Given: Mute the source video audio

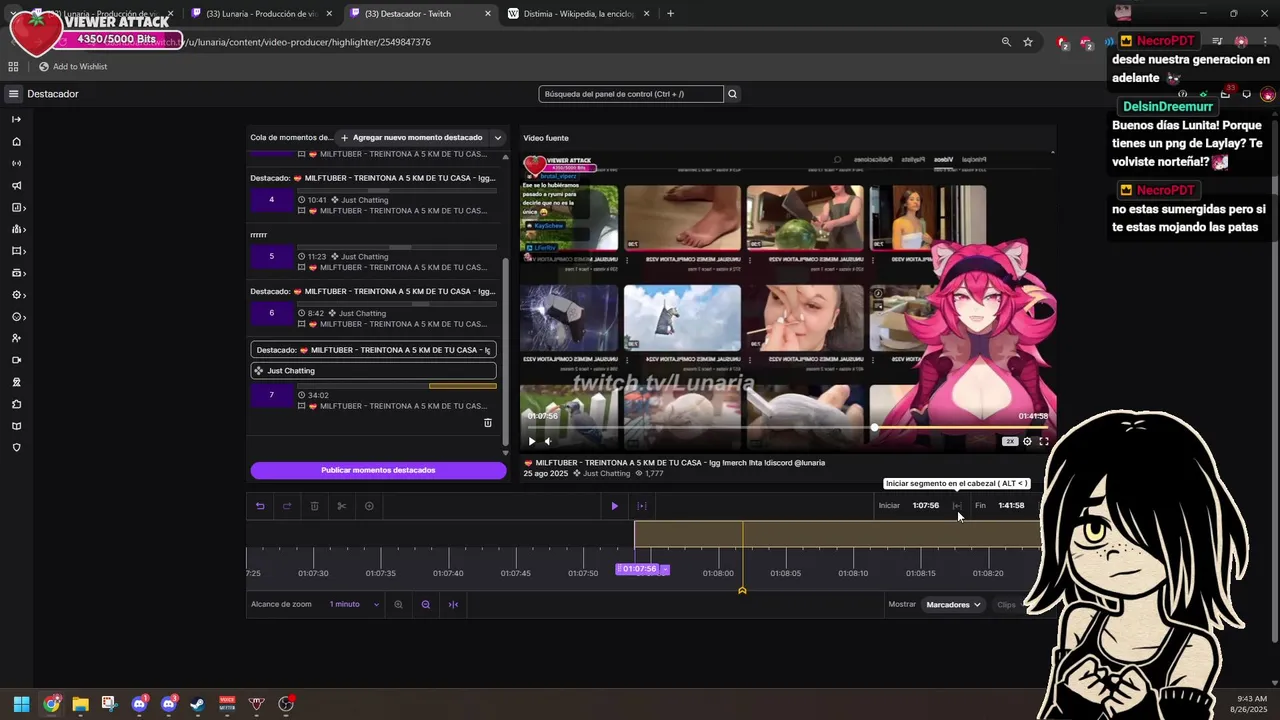Looking at the screenshot, I should coord(547,441).
